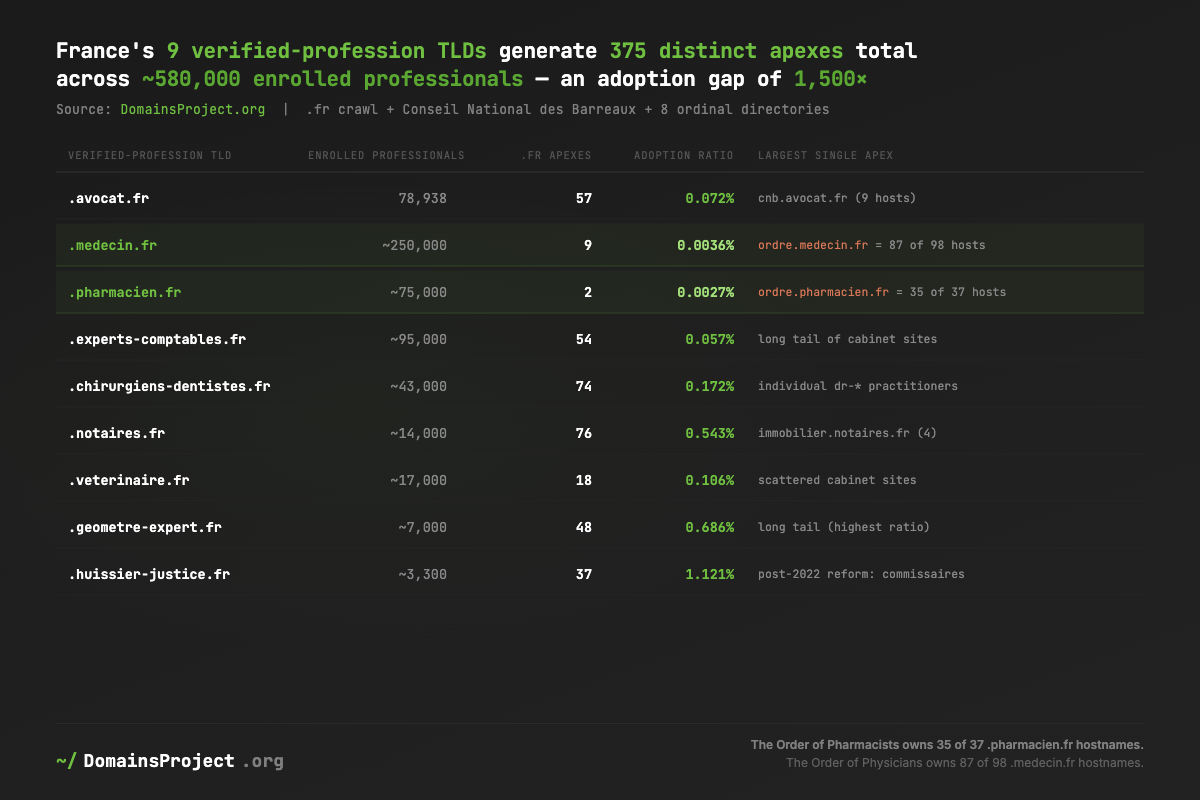Select the .notaires.fr row label
The width and height of the screenshot is (1200, 800).
pos(116,433)
